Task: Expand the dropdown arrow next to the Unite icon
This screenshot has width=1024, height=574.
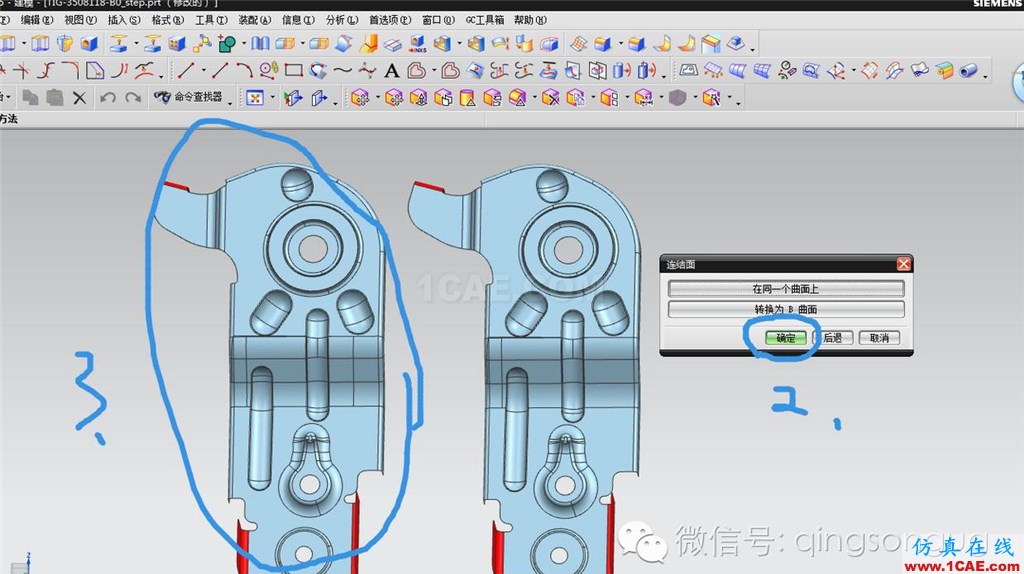Action: click(x=244, y=44)
